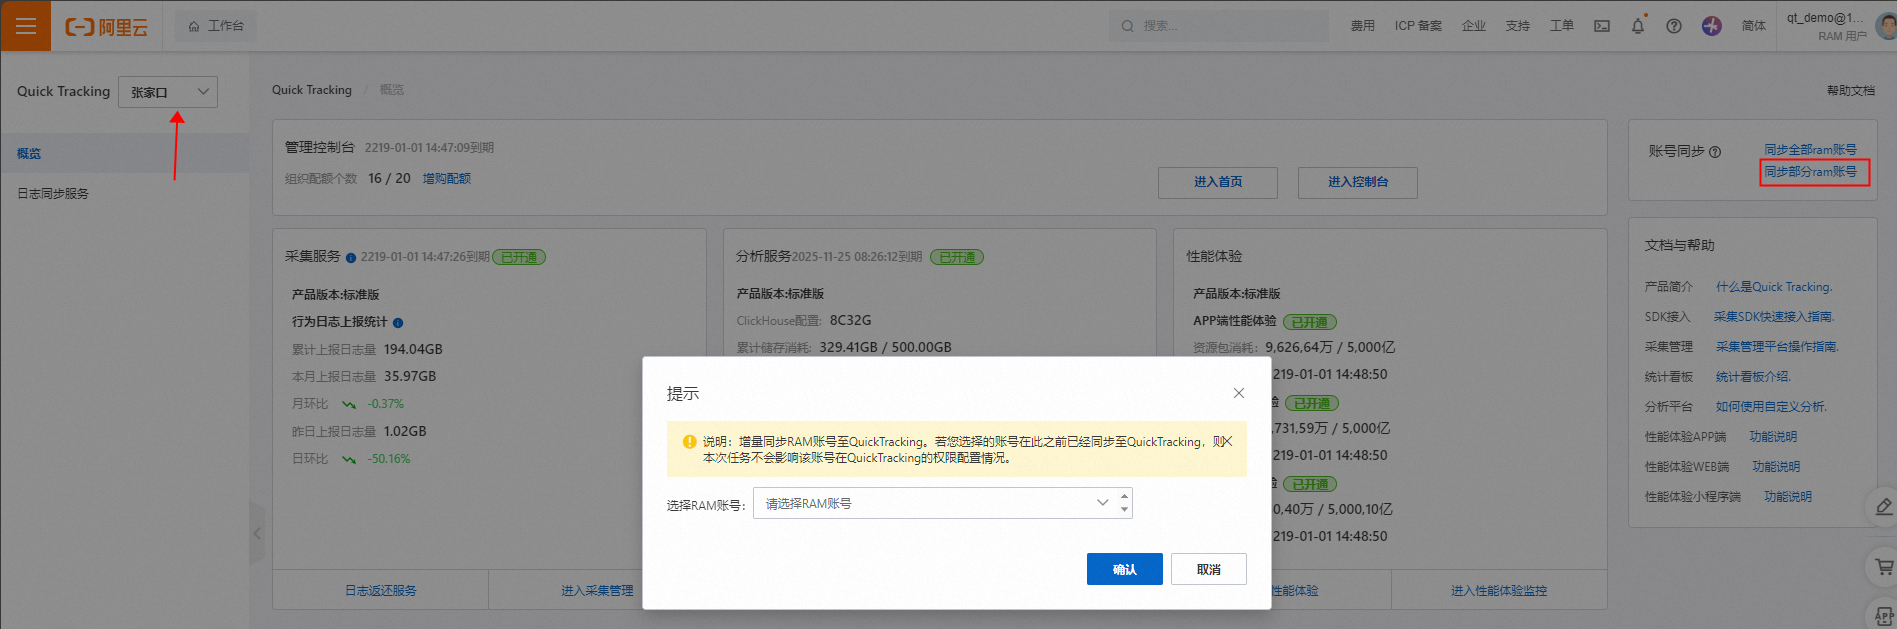Open the 工单 menu
Viewport: 1897px width, 629px height.
(x=1562, y=26)
